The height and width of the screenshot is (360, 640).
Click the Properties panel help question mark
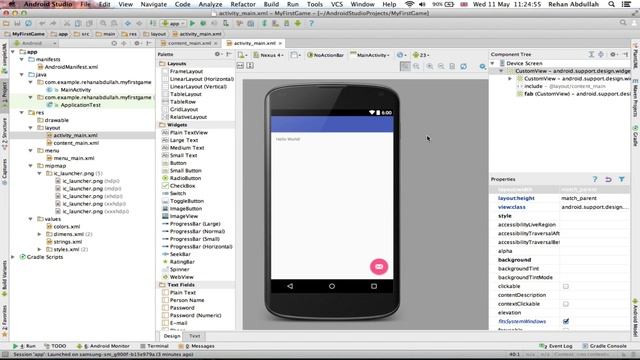(595, 179)
